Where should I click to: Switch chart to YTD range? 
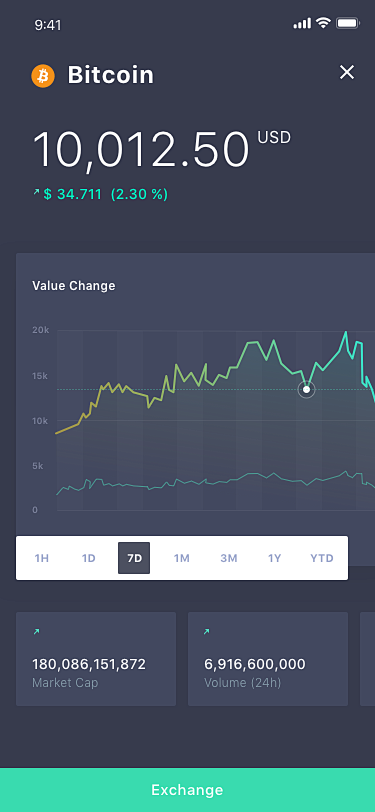click(322, 558)
